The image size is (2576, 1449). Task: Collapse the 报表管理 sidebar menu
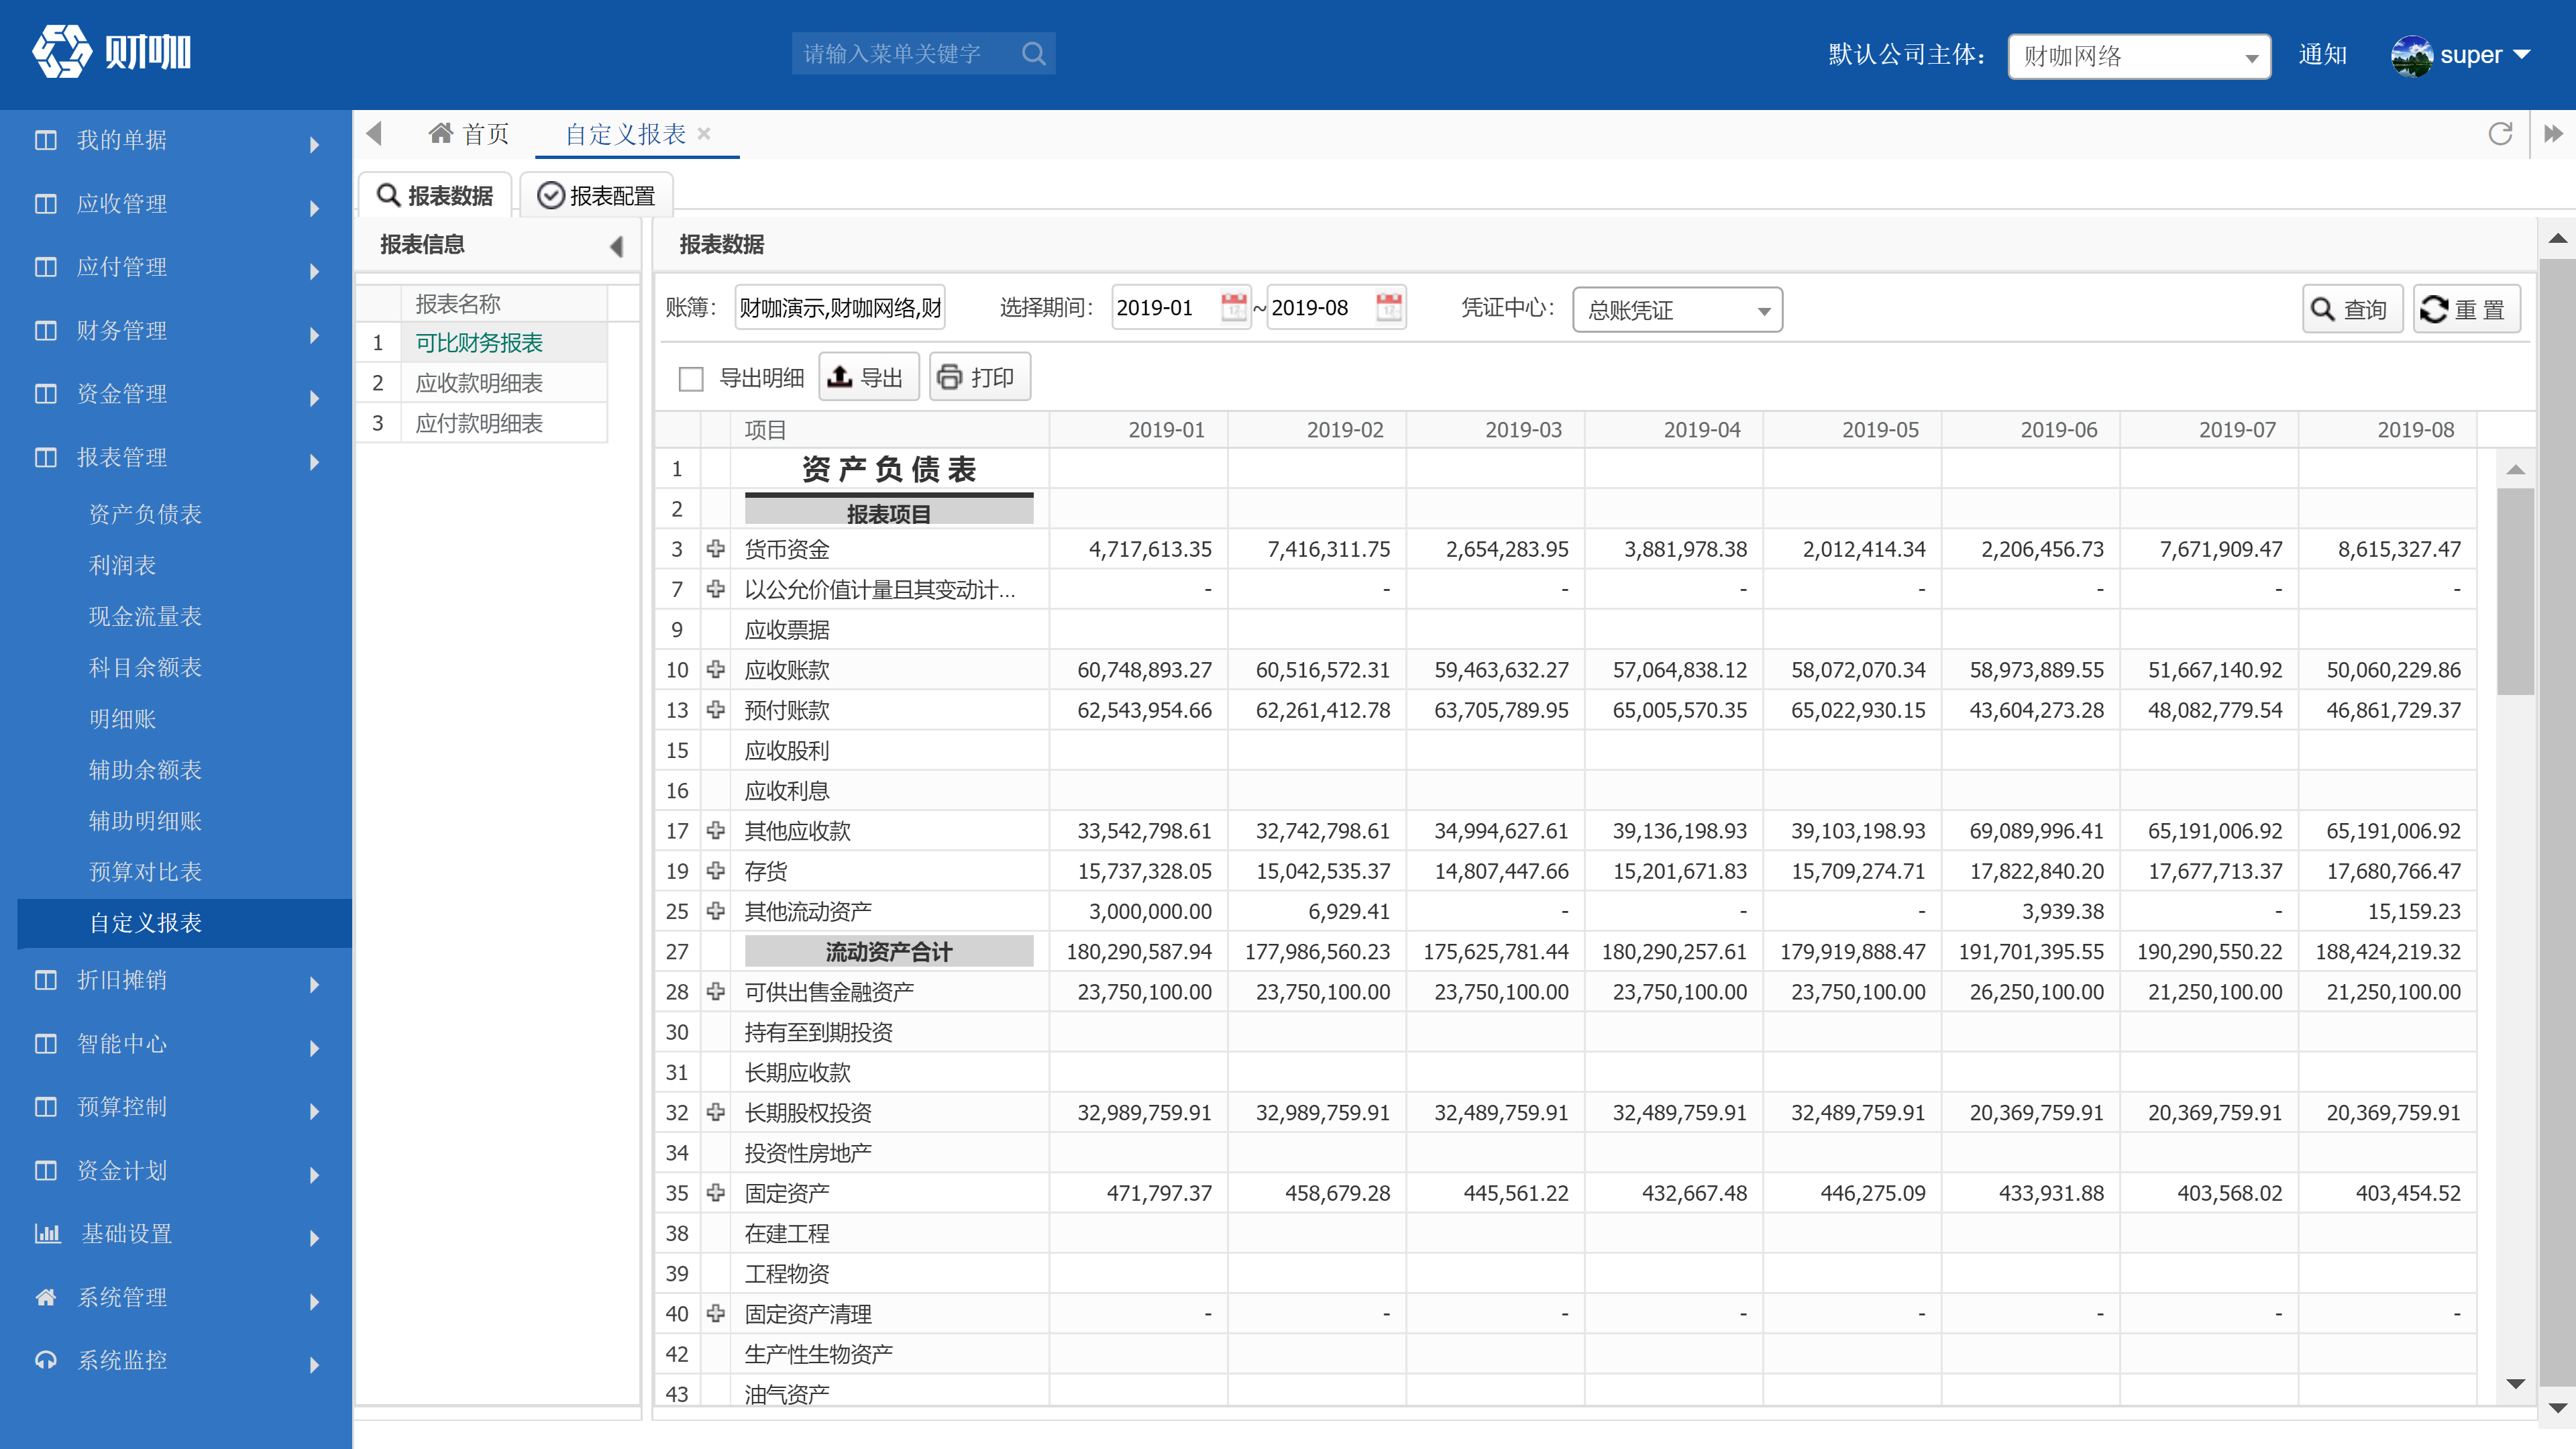176,458
